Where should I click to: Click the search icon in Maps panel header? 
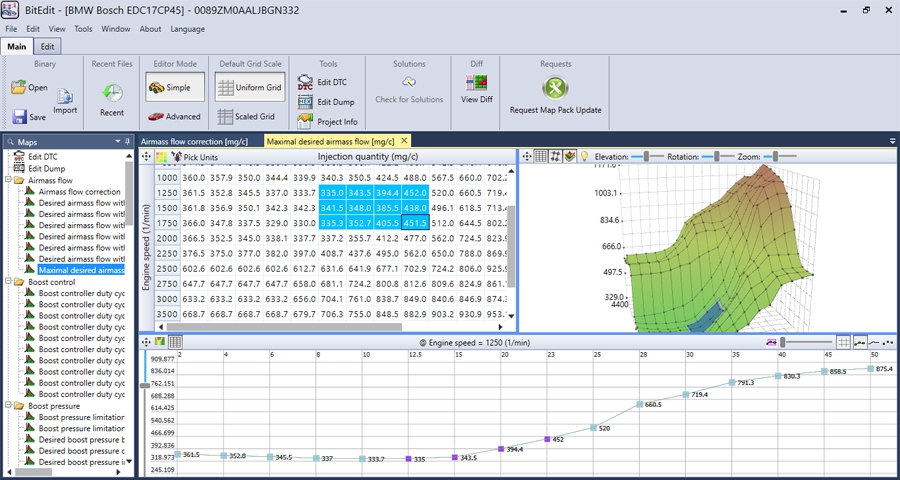tap(10, 141)
